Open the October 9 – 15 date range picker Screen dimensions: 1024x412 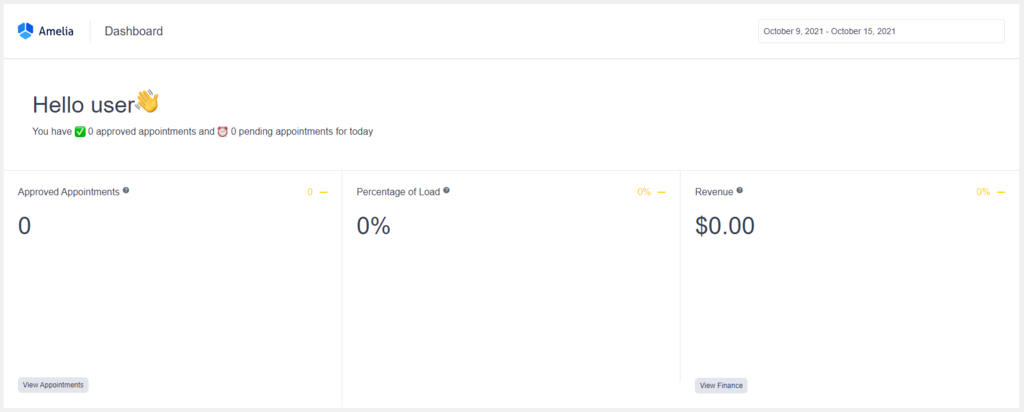(x=881, y=31)
